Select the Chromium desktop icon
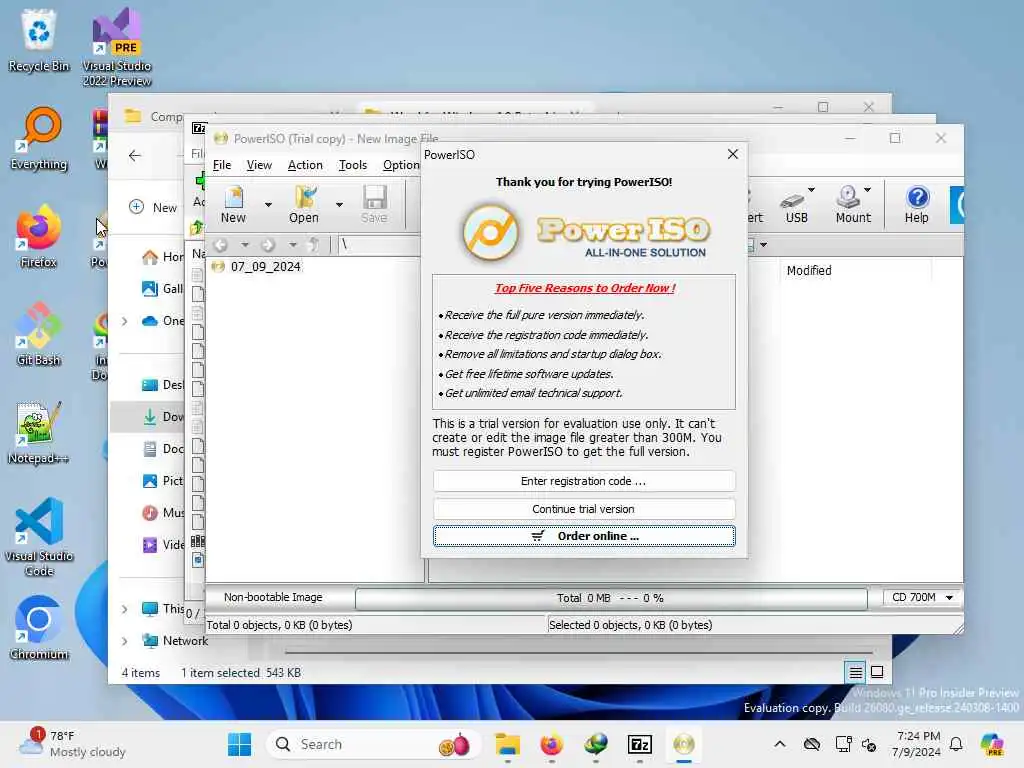The height and width of the screenshot is (768, 1024). pyautogui.click(x=39, y=628)
